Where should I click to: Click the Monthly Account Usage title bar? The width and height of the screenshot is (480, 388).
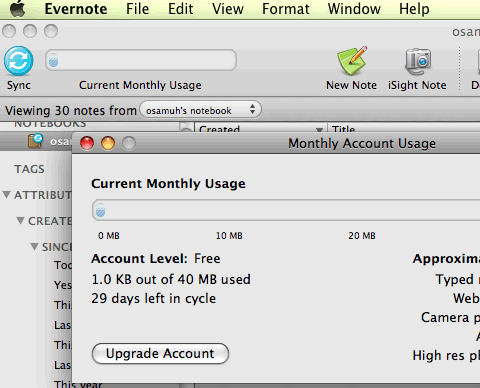(x=276, y=143)
